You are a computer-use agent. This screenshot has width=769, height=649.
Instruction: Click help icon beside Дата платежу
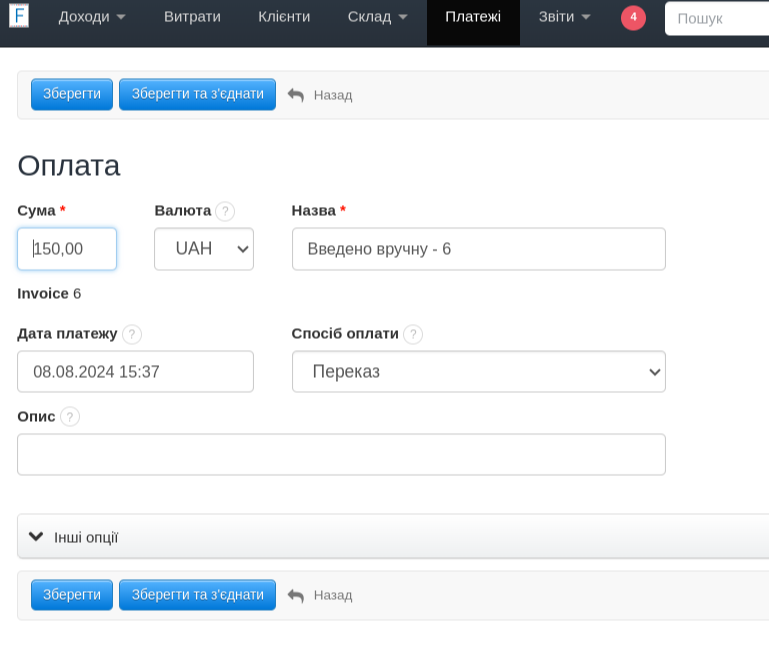coord(132,334)
